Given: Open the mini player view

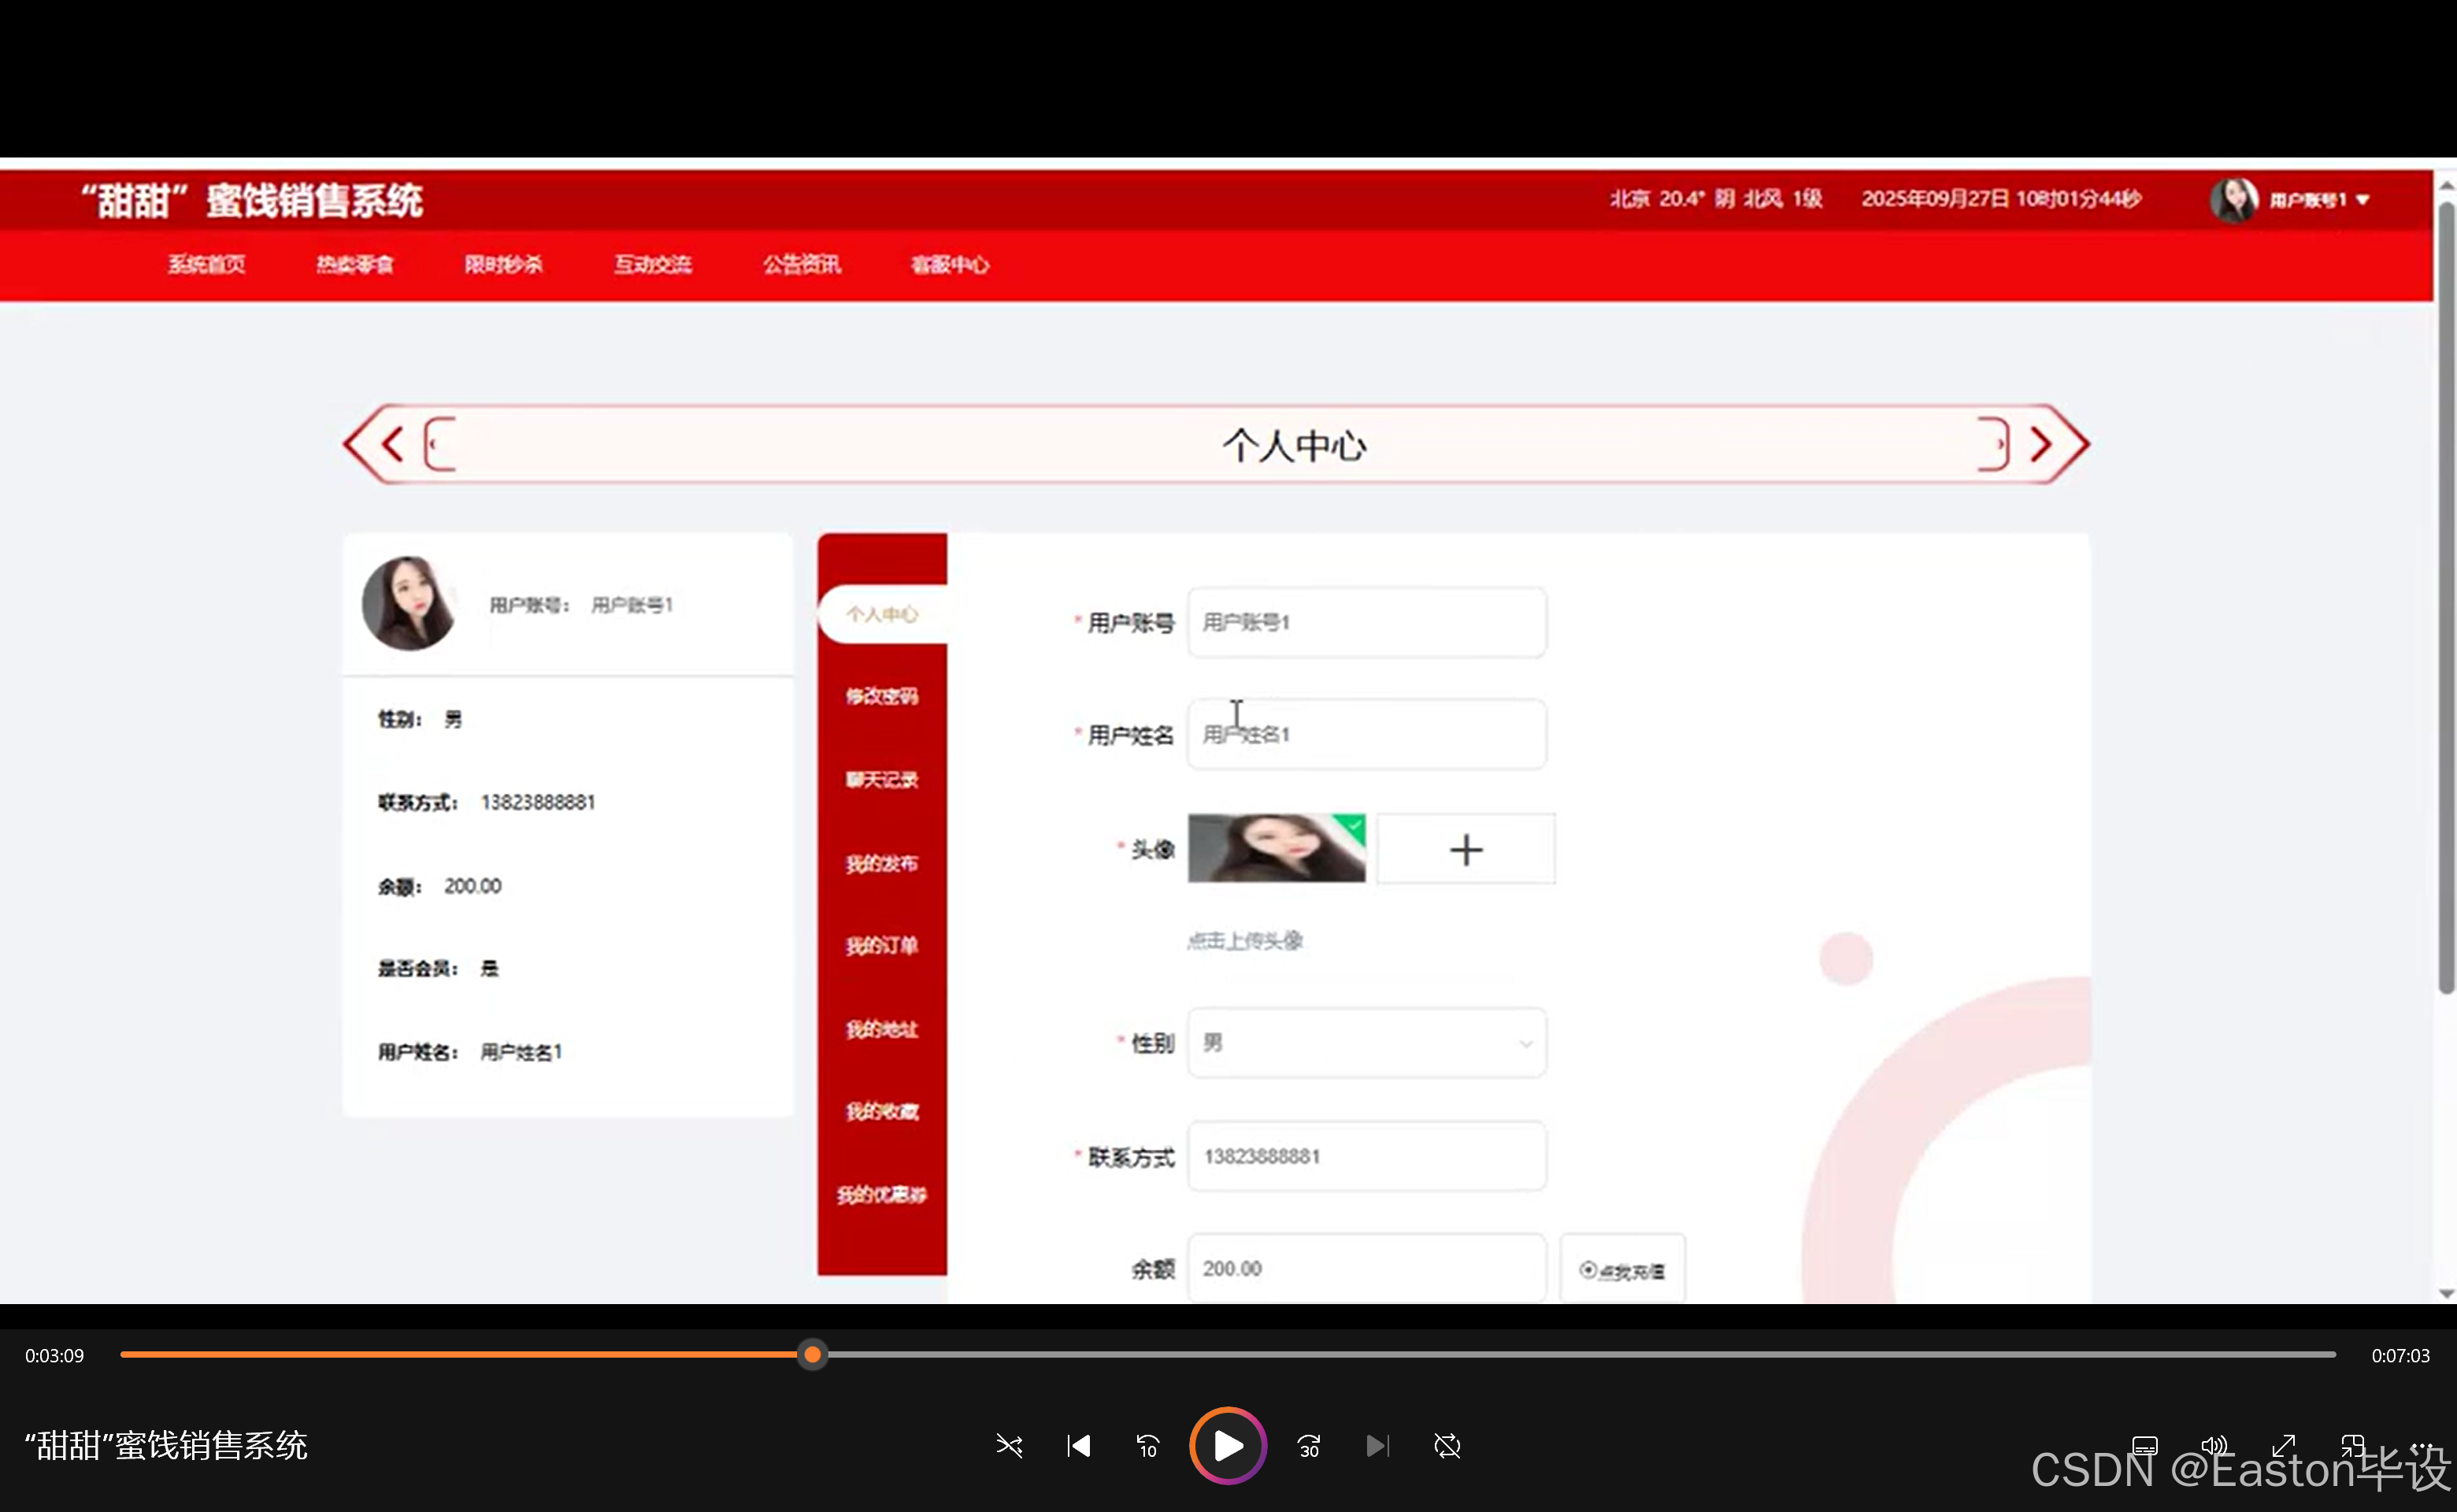Looking at the screenshot, I should 2352,1446.
